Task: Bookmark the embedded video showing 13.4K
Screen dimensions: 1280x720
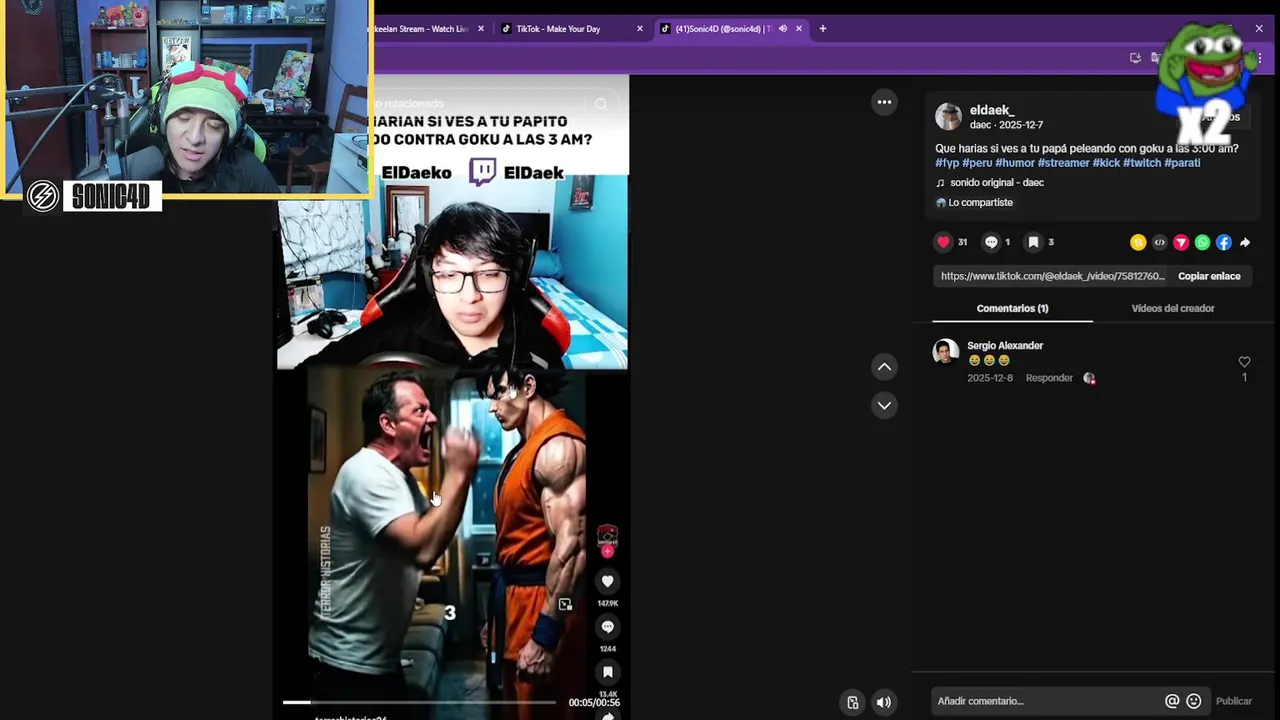Action: click(x=607, y=672)
